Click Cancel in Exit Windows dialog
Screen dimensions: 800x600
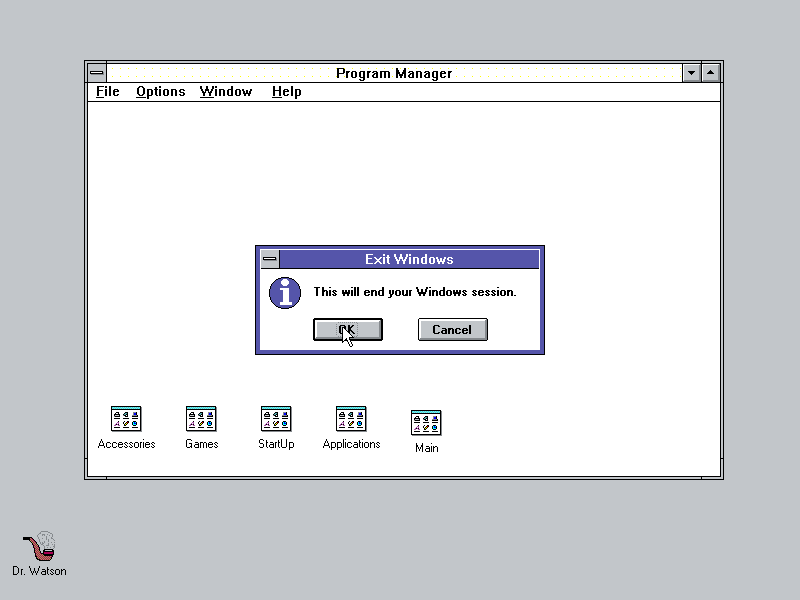453,330
